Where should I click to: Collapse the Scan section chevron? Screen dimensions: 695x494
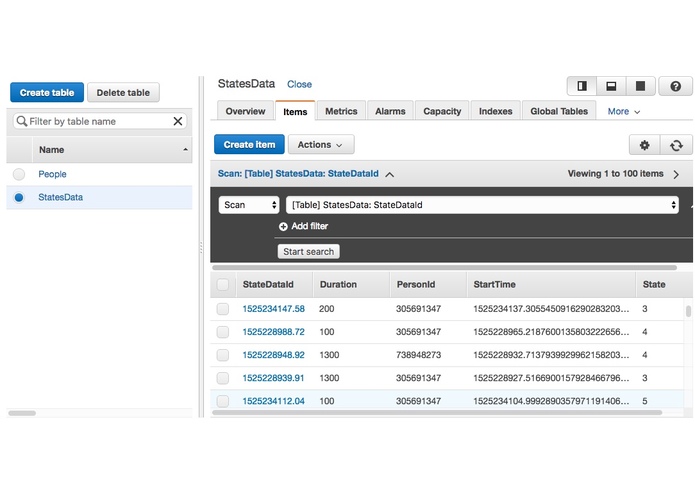[x=390, y=174]
